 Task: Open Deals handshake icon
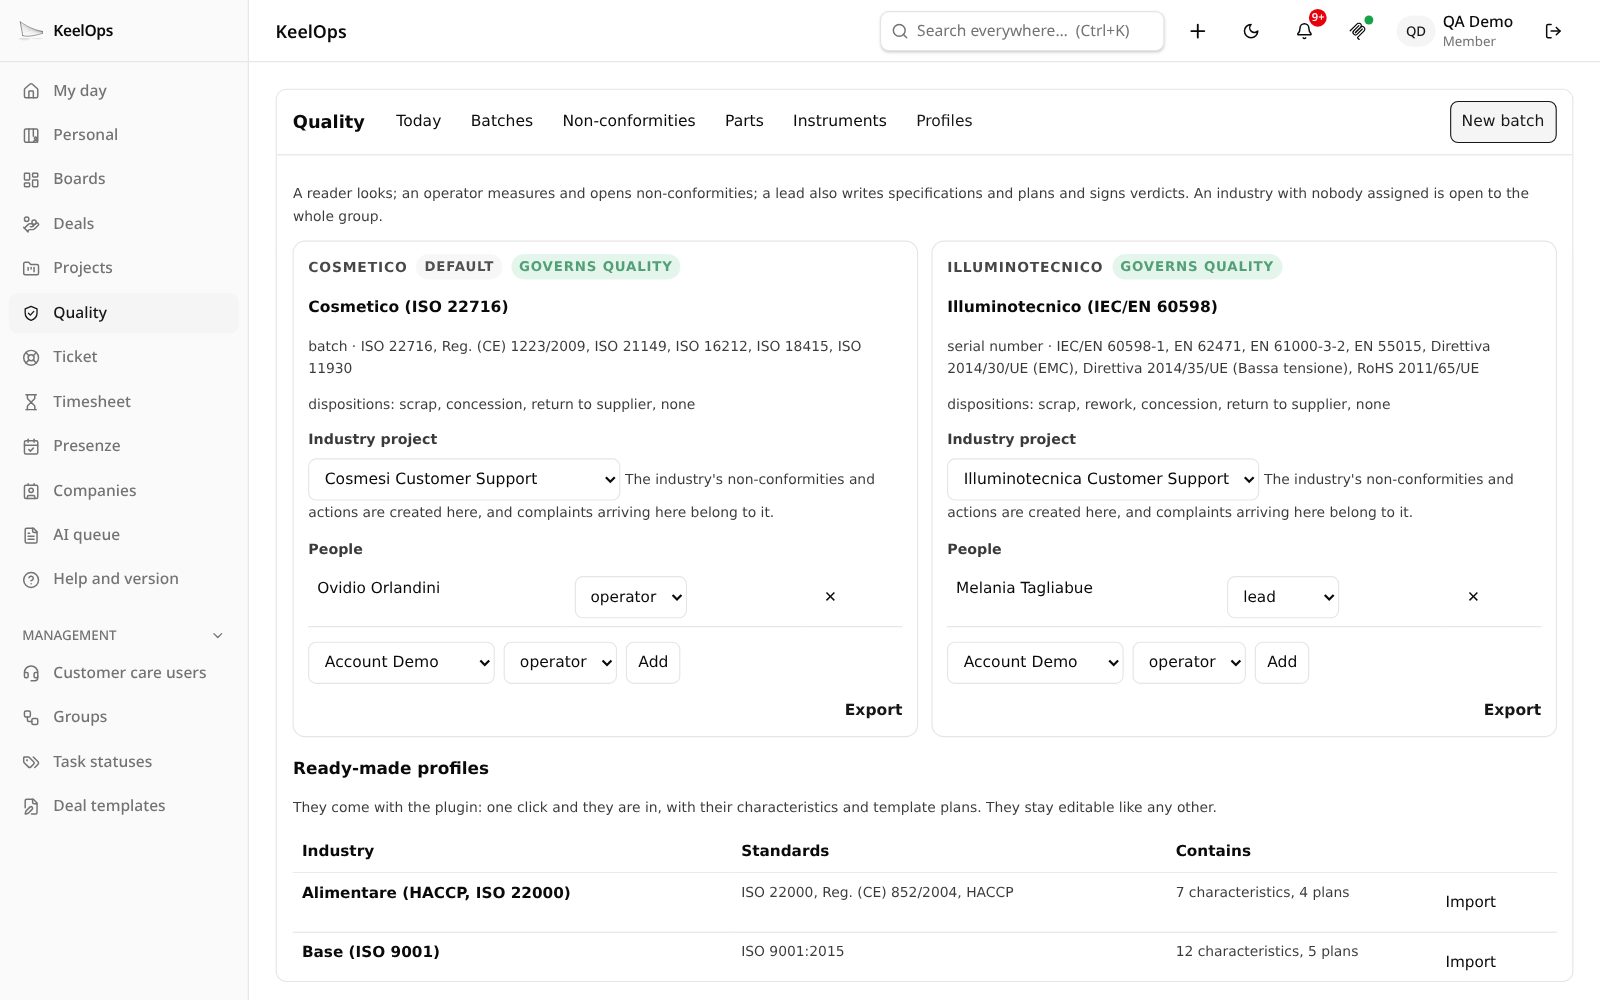31,224
